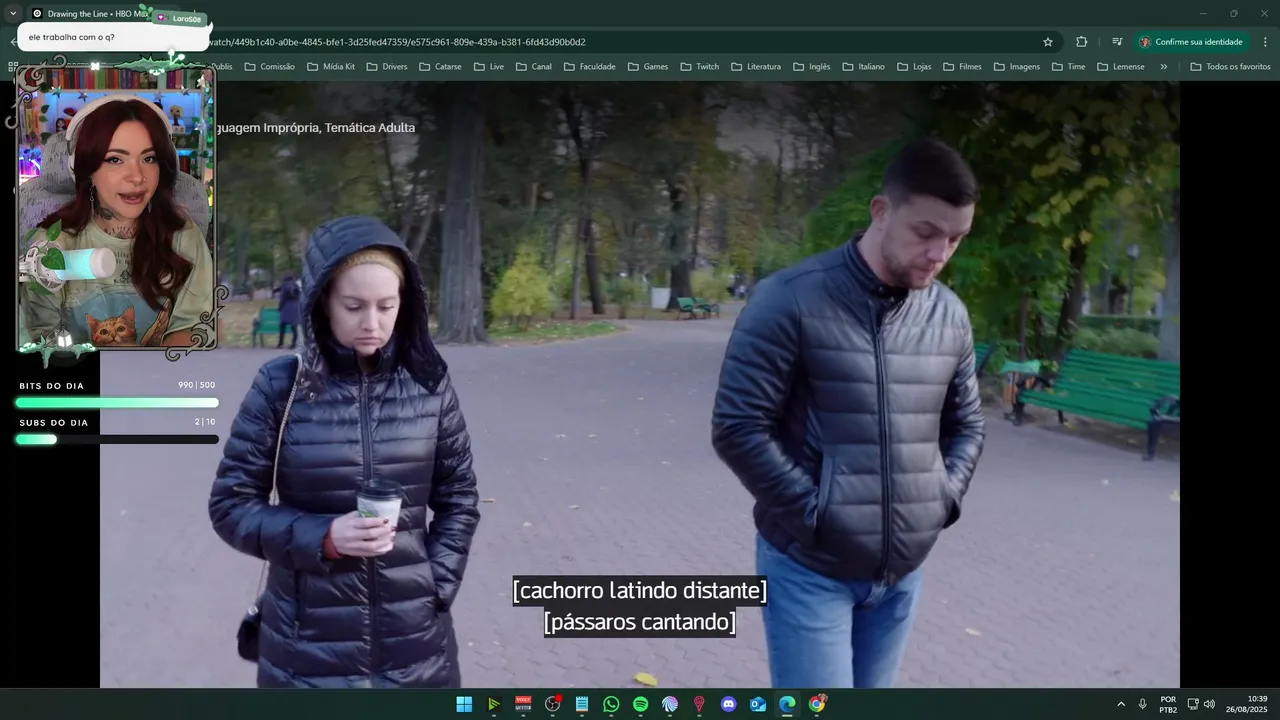Open the network/display tray icon
Image resolution: width=1280 pixels, height=720 pixels.
[1193, 704]
